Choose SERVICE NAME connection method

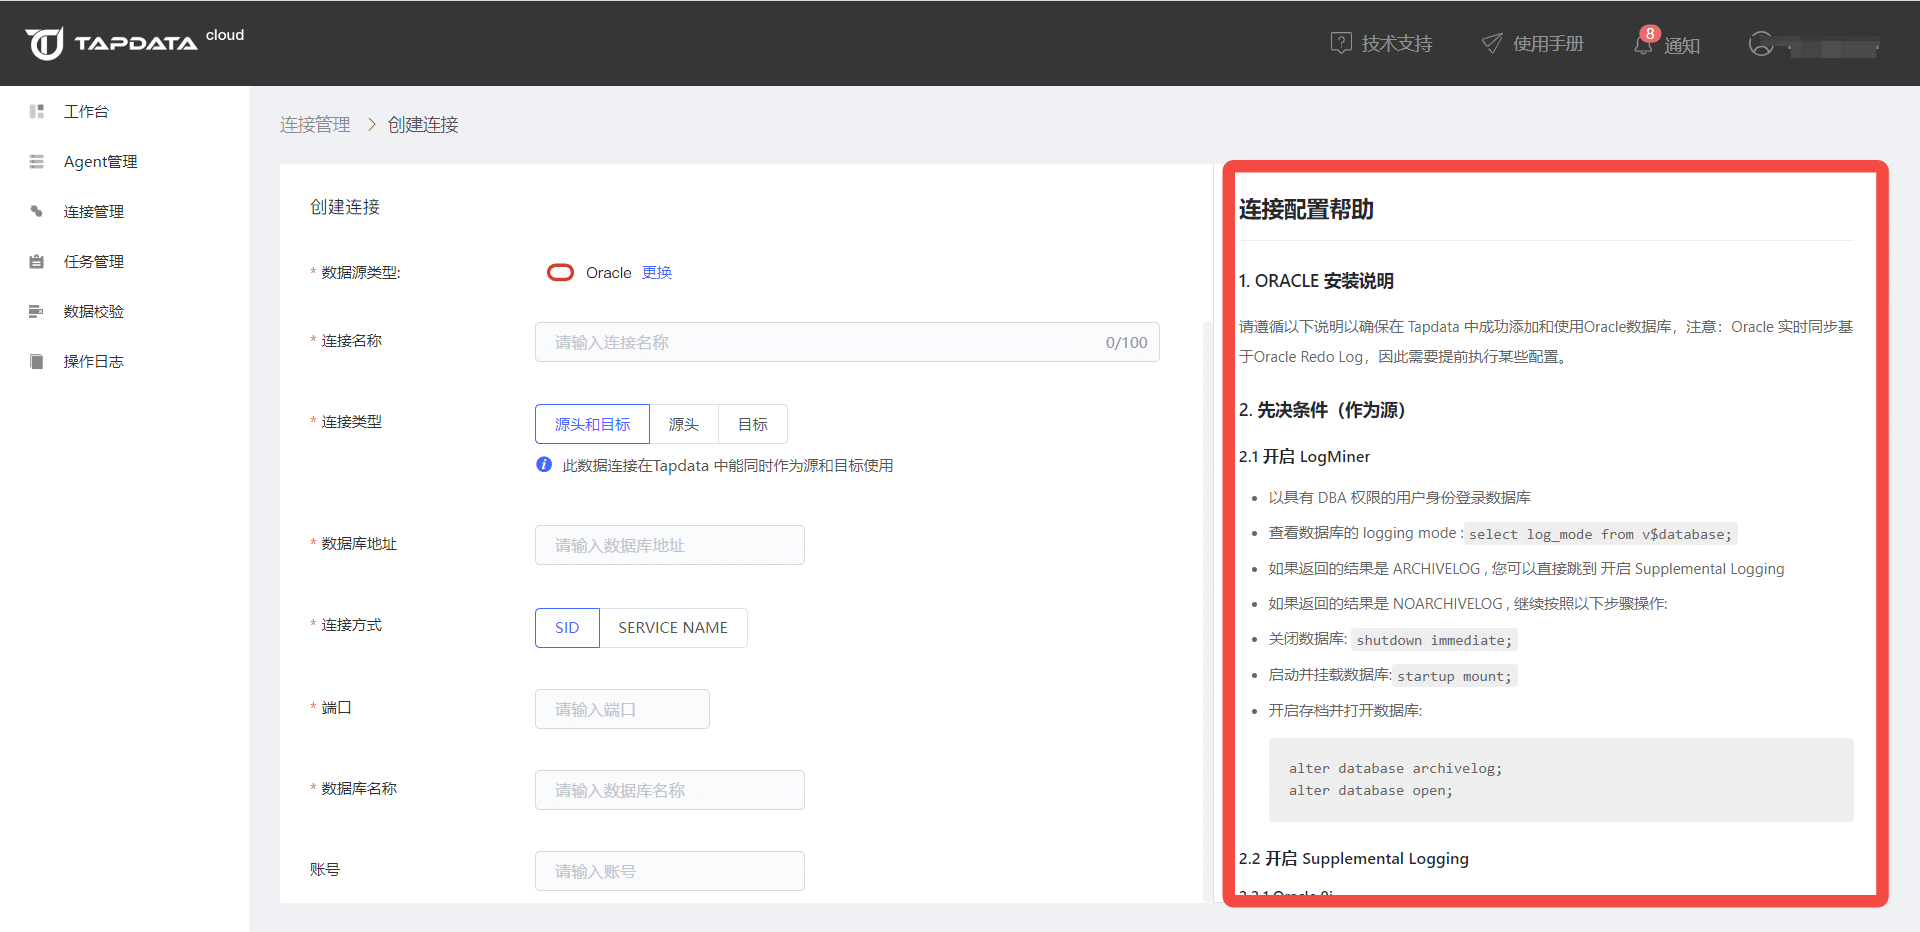(673, 628)
